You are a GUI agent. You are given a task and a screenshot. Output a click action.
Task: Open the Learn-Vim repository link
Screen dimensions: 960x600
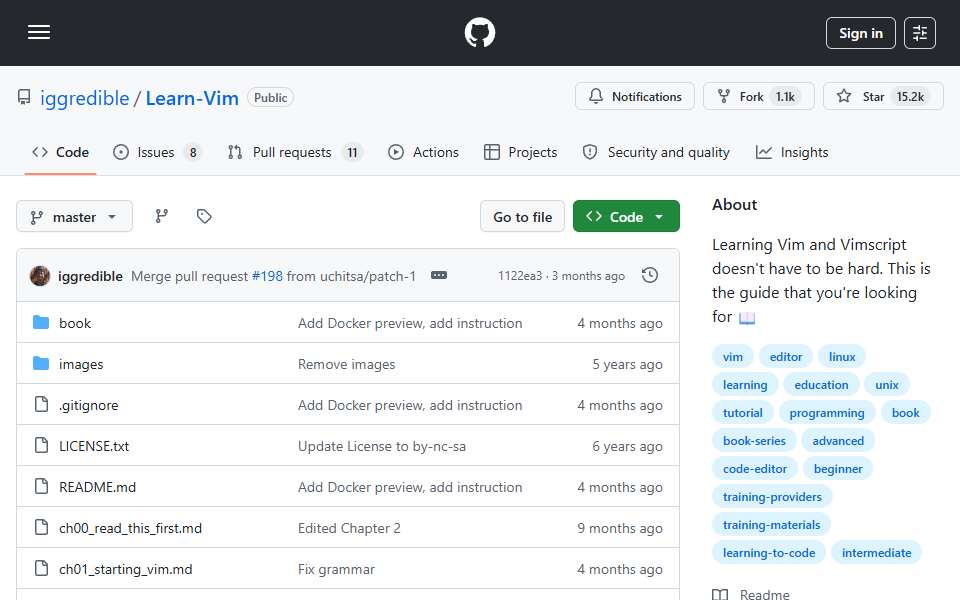pos(192,98)
